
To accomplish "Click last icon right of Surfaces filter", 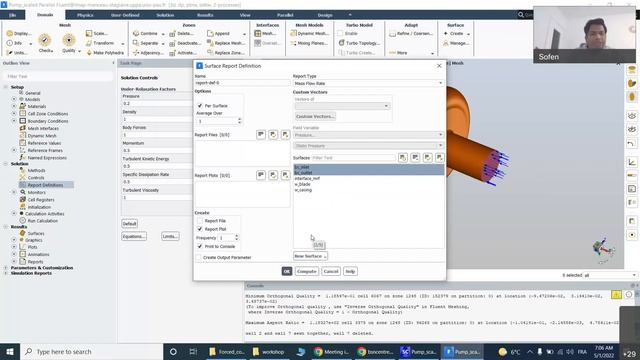I will [439, 158].
